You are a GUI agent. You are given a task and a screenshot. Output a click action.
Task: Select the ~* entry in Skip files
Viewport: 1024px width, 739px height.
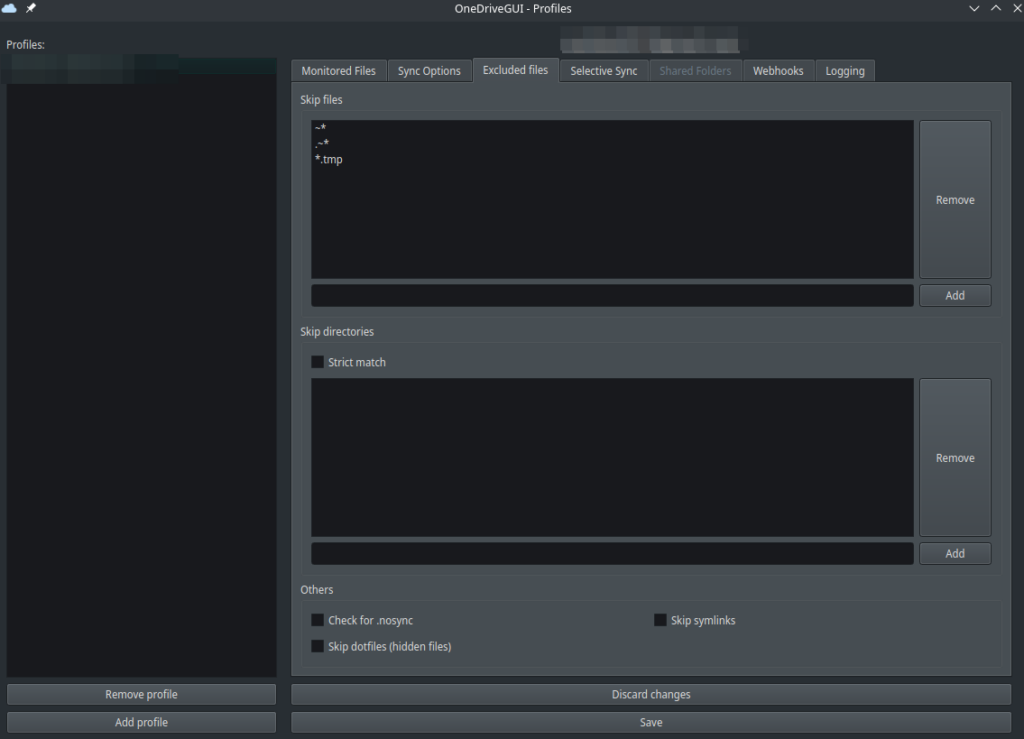[x=612, y=127]
